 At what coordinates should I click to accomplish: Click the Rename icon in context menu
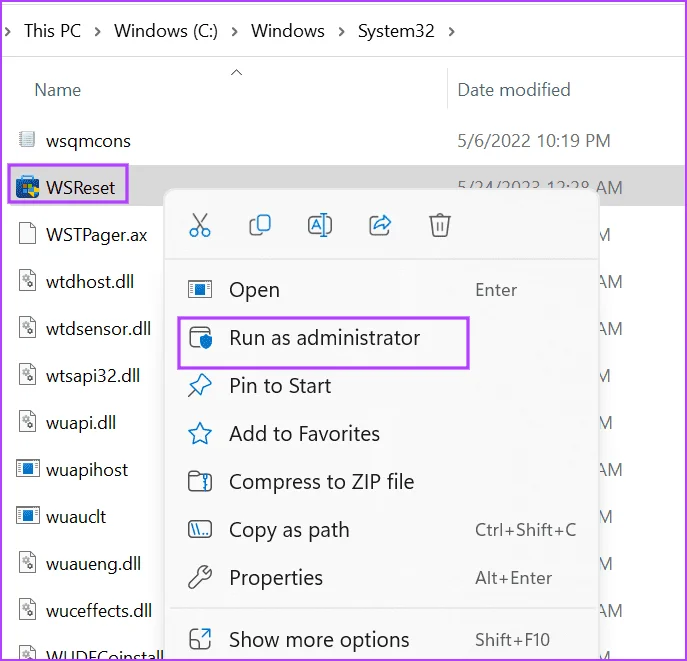pos(320,225)
